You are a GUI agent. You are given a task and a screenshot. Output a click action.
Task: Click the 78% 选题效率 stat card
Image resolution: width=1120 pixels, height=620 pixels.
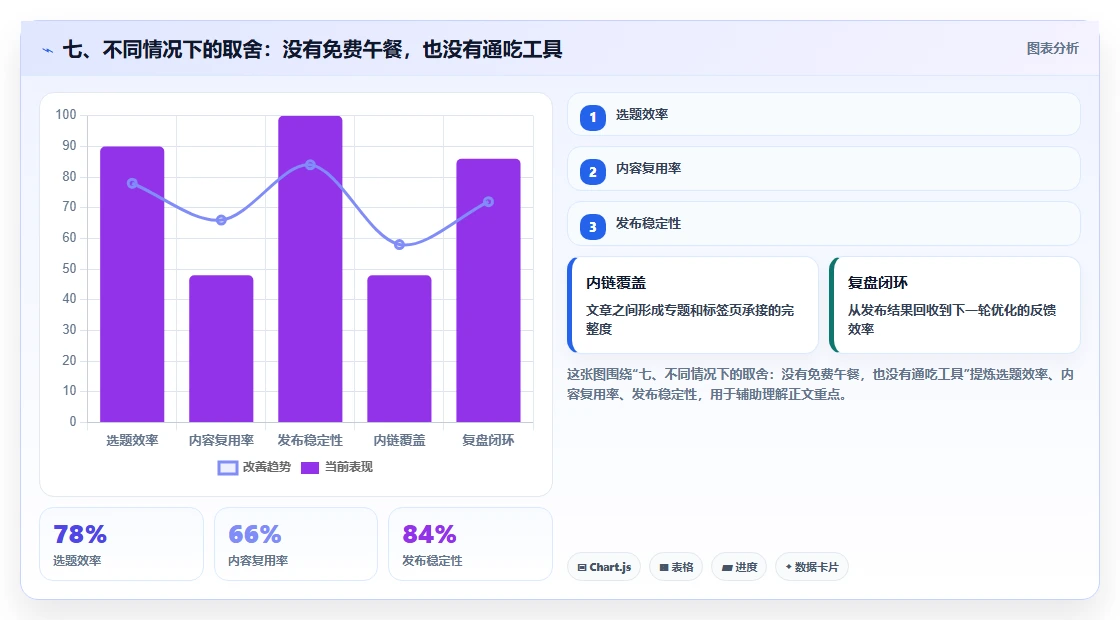coord(121,544)
